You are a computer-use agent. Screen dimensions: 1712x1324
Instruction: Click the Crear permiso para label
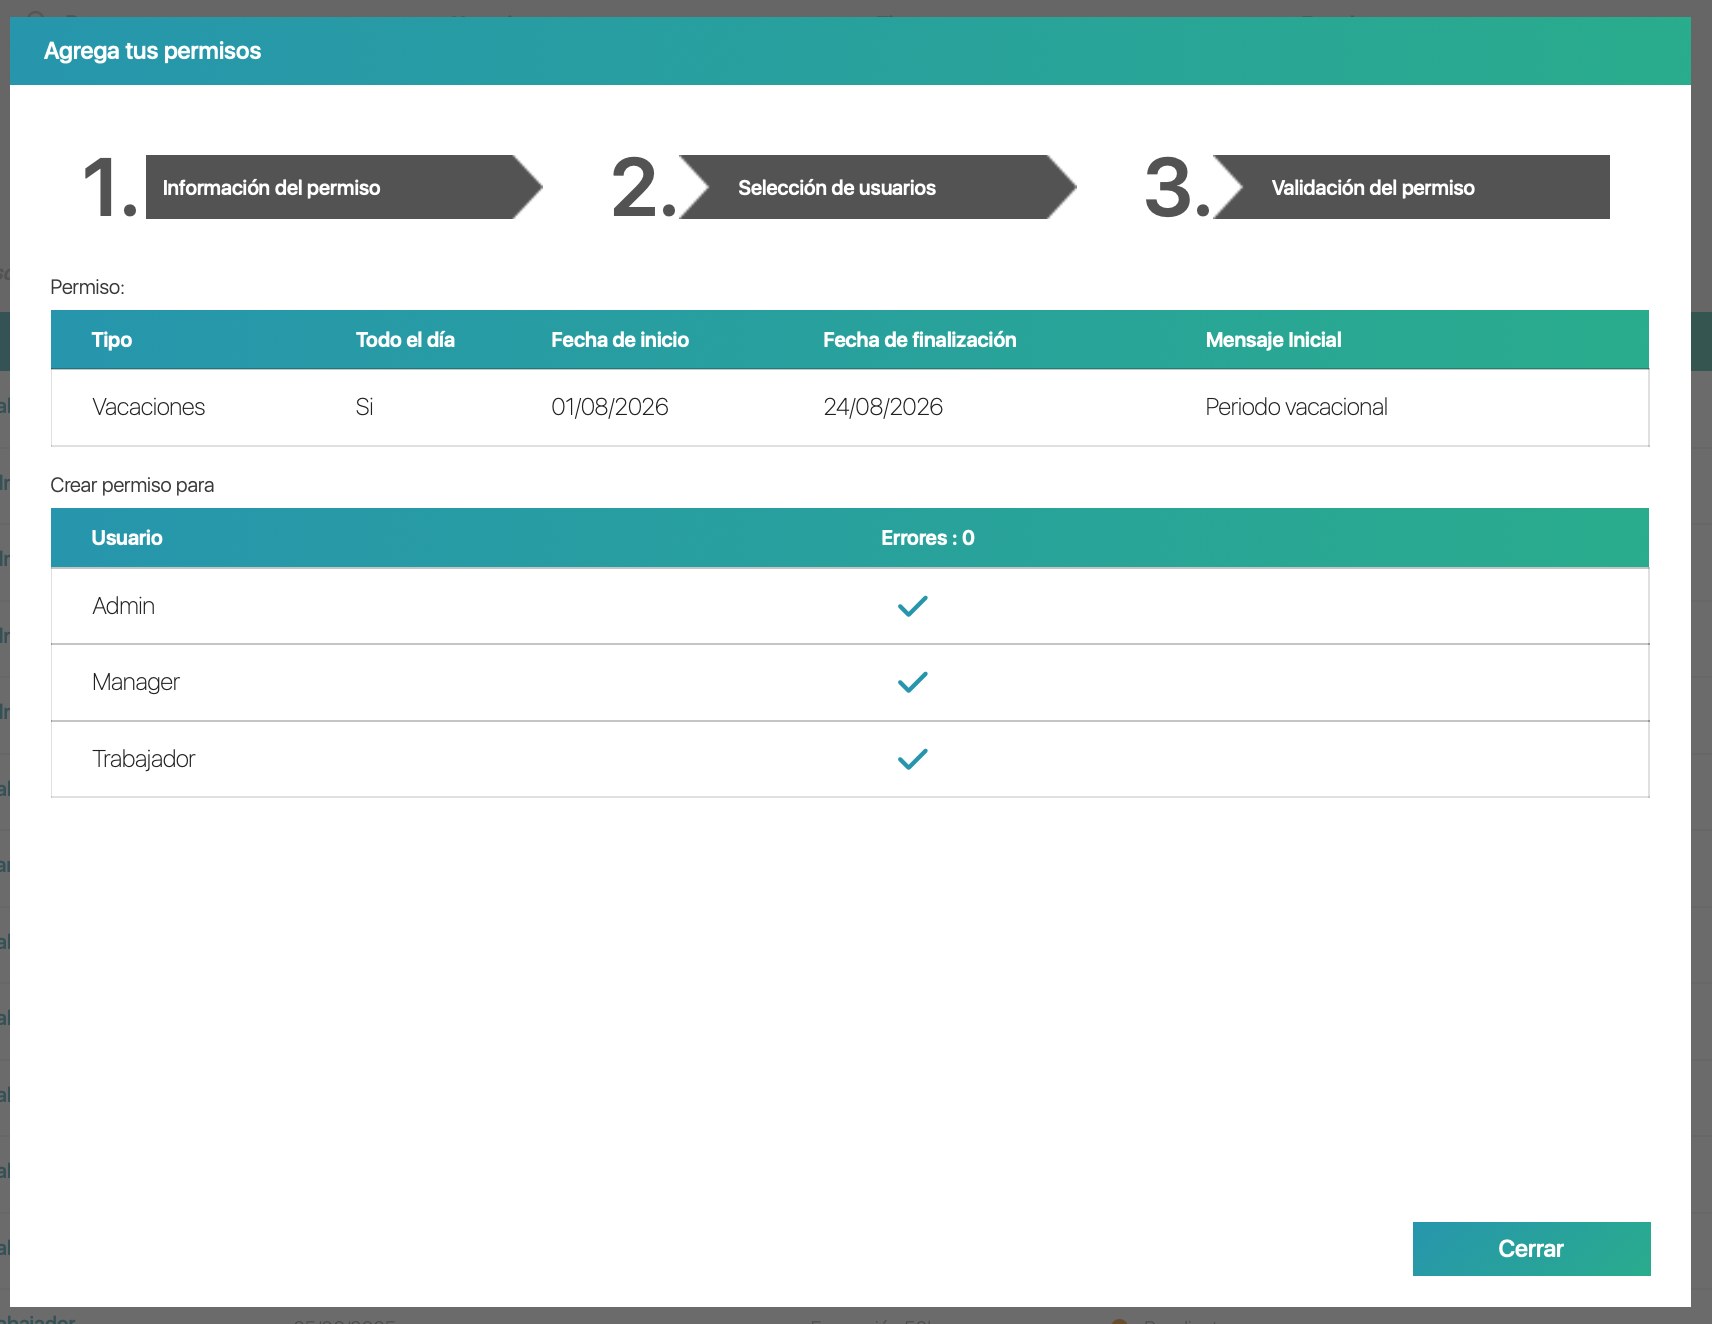point(132,485)
